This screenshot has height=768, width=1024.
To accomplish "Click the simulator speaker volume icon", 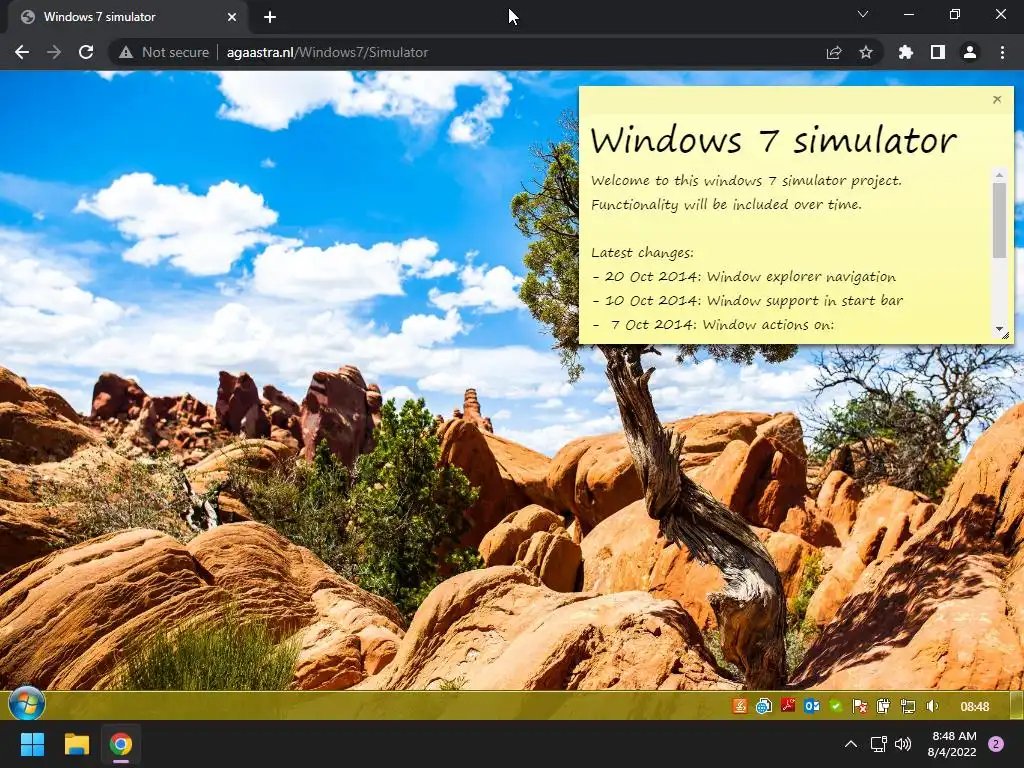I will point(932,706).
